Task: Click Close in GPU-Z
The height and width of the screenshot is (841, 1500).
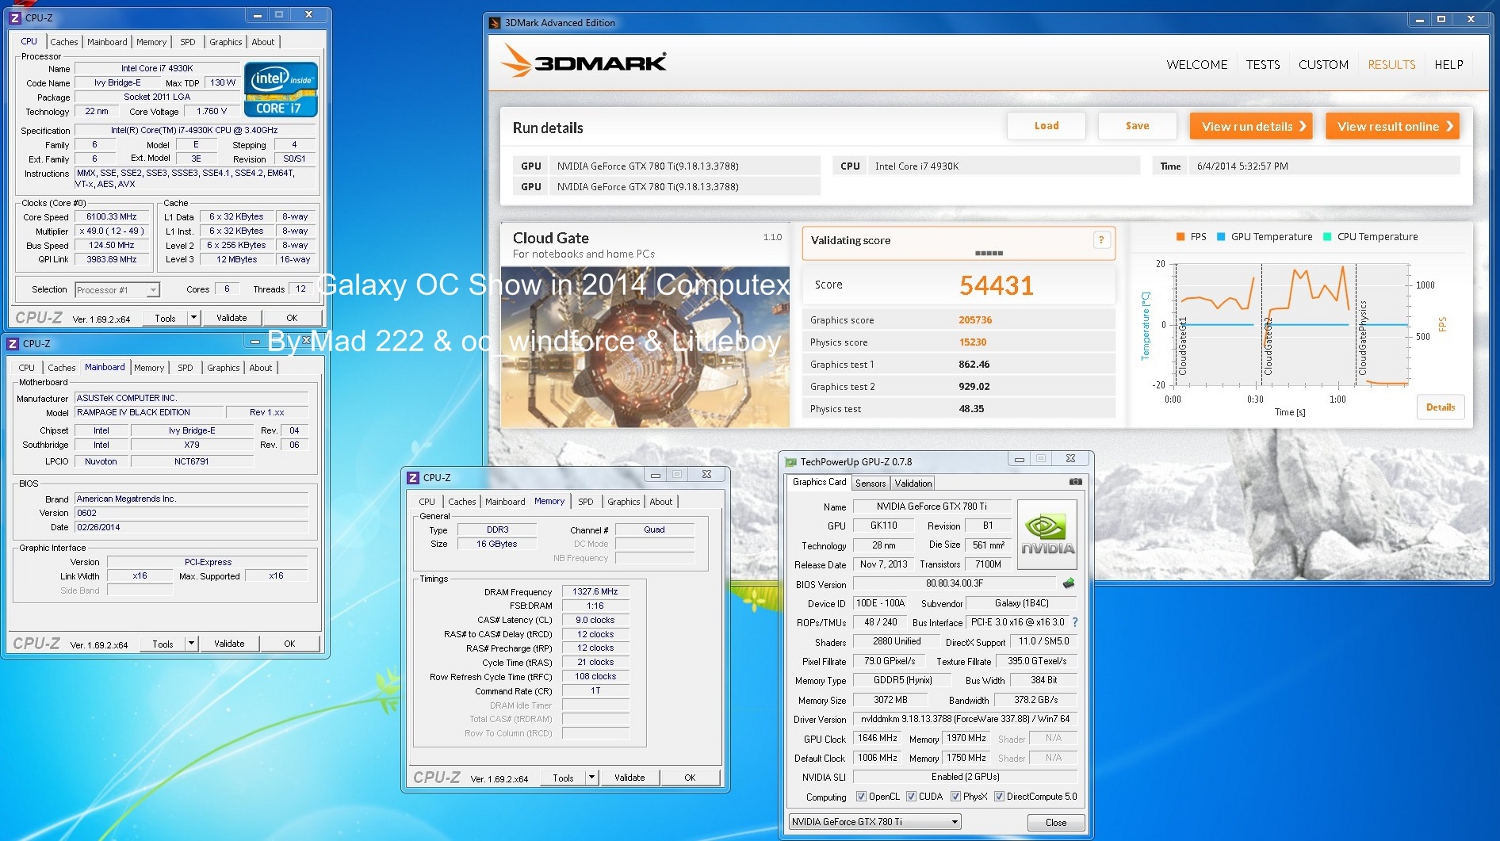Action: [1056, 823]
